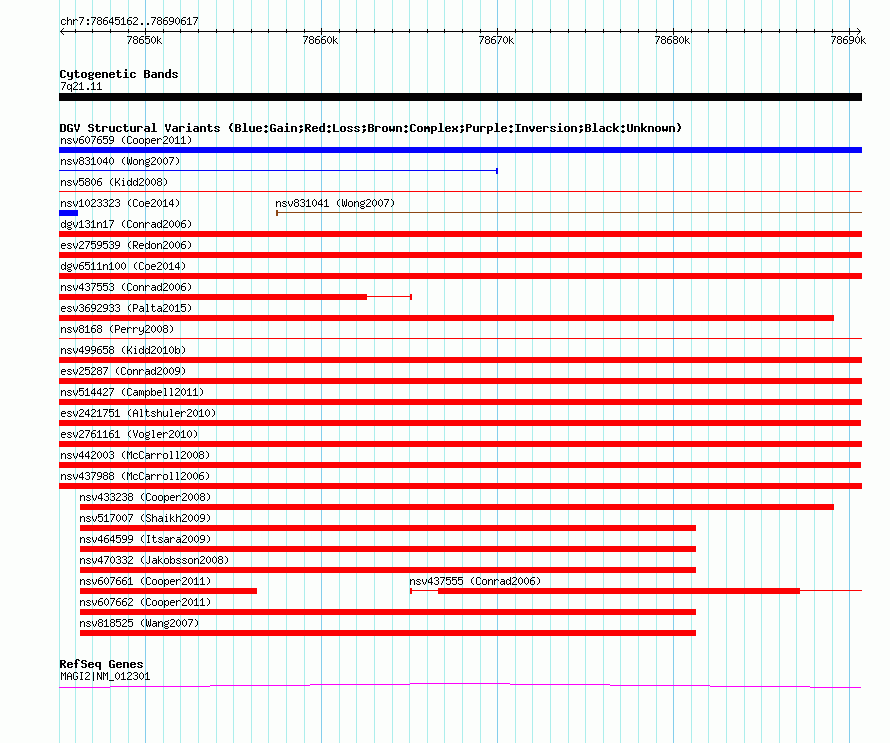Select the red nsv499658 loss bar

460,360
